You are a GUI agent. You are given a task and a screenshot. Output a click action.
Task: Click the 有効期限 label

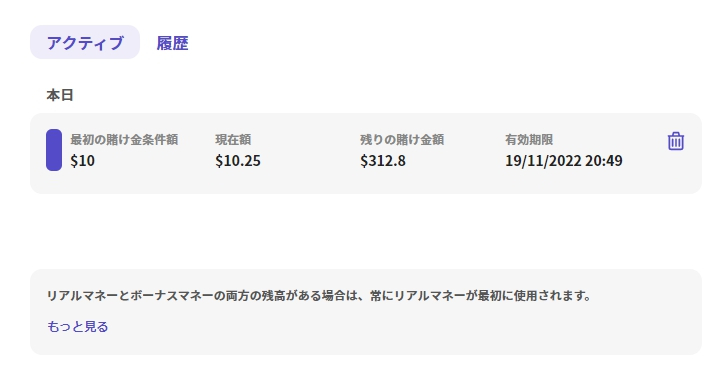pos(529,139)
